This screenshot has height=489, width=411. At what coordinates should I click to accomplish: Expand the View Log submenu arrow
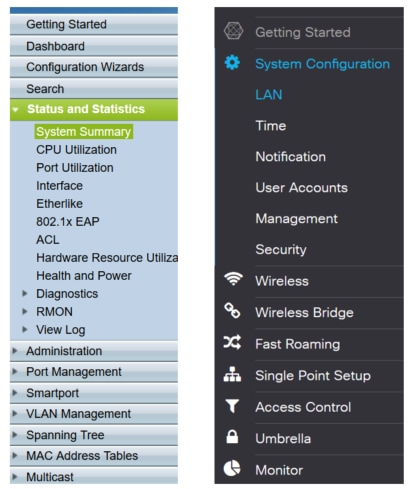pyautogui.click(x=25, y=329)
